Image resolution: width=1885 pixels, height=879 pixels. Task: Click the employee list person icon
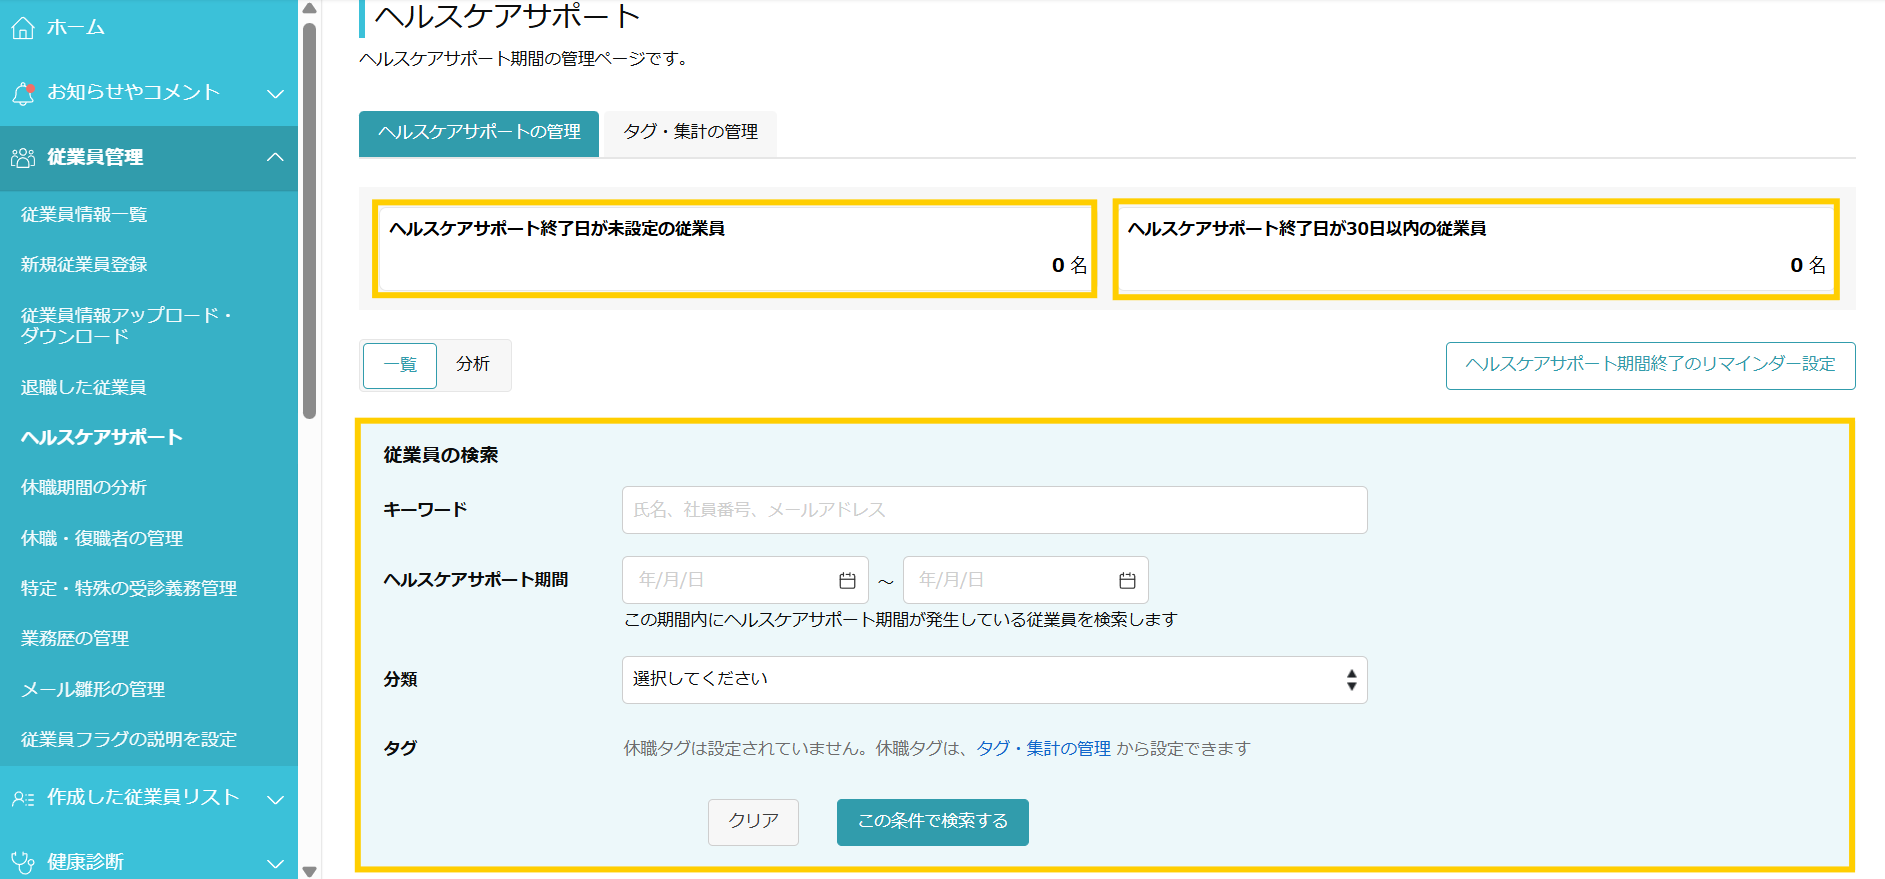[x=23, y=798]
